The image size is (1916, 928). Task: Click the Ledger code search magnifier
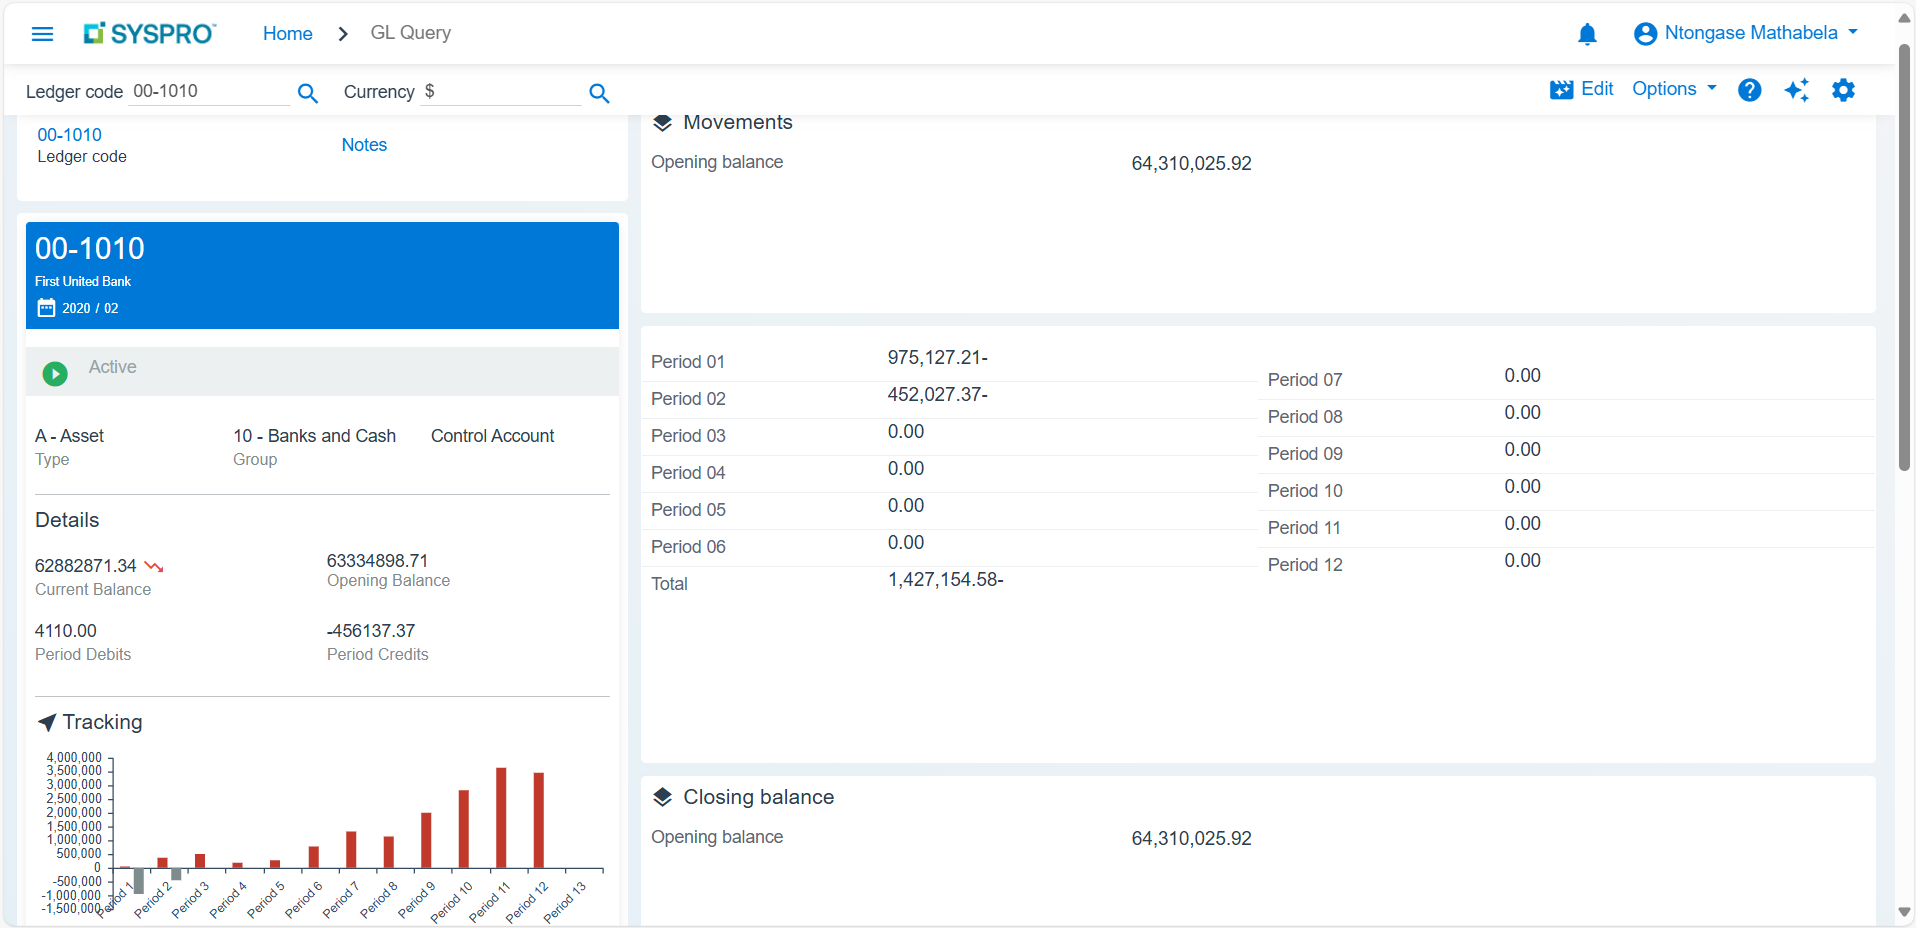click(308, 93)
